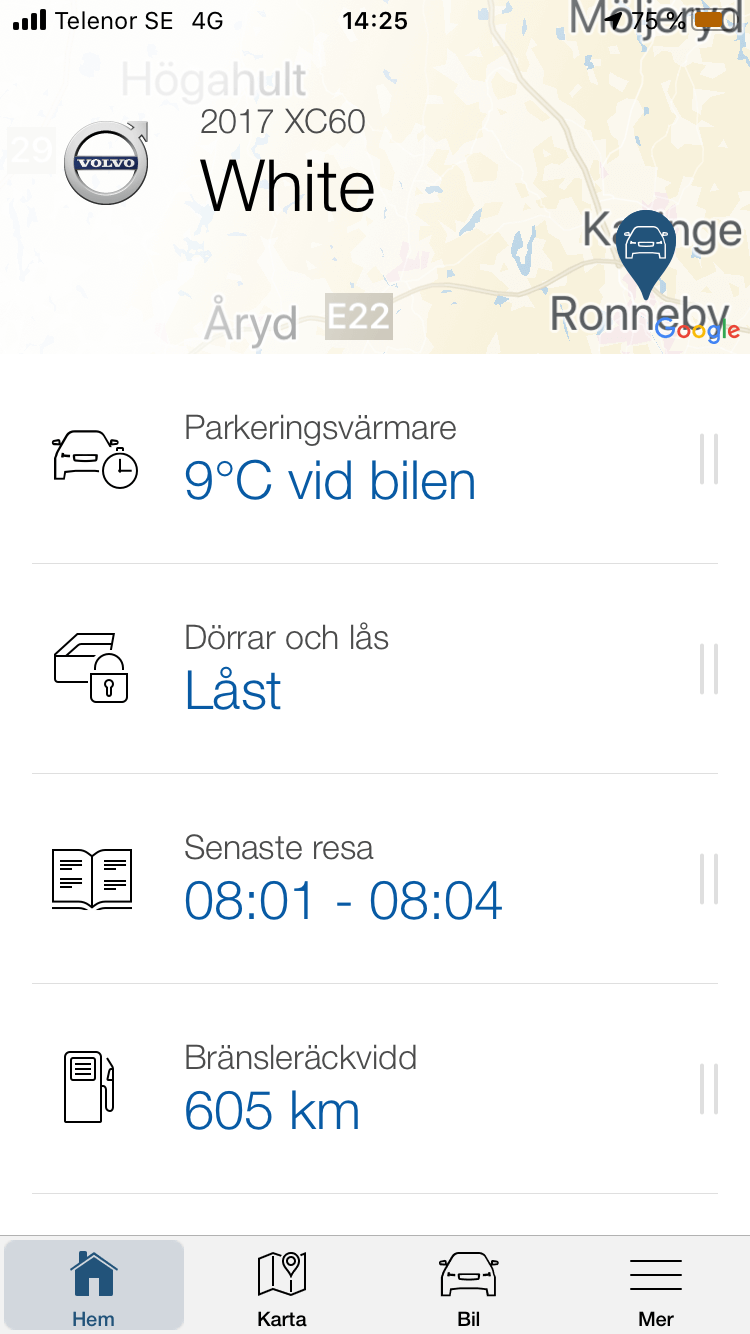The height and width of the screenshot is (1334, 750).
Task: Tap the 605 km fuel range value
Action: pyautogui.click(x=272, y=1111)
